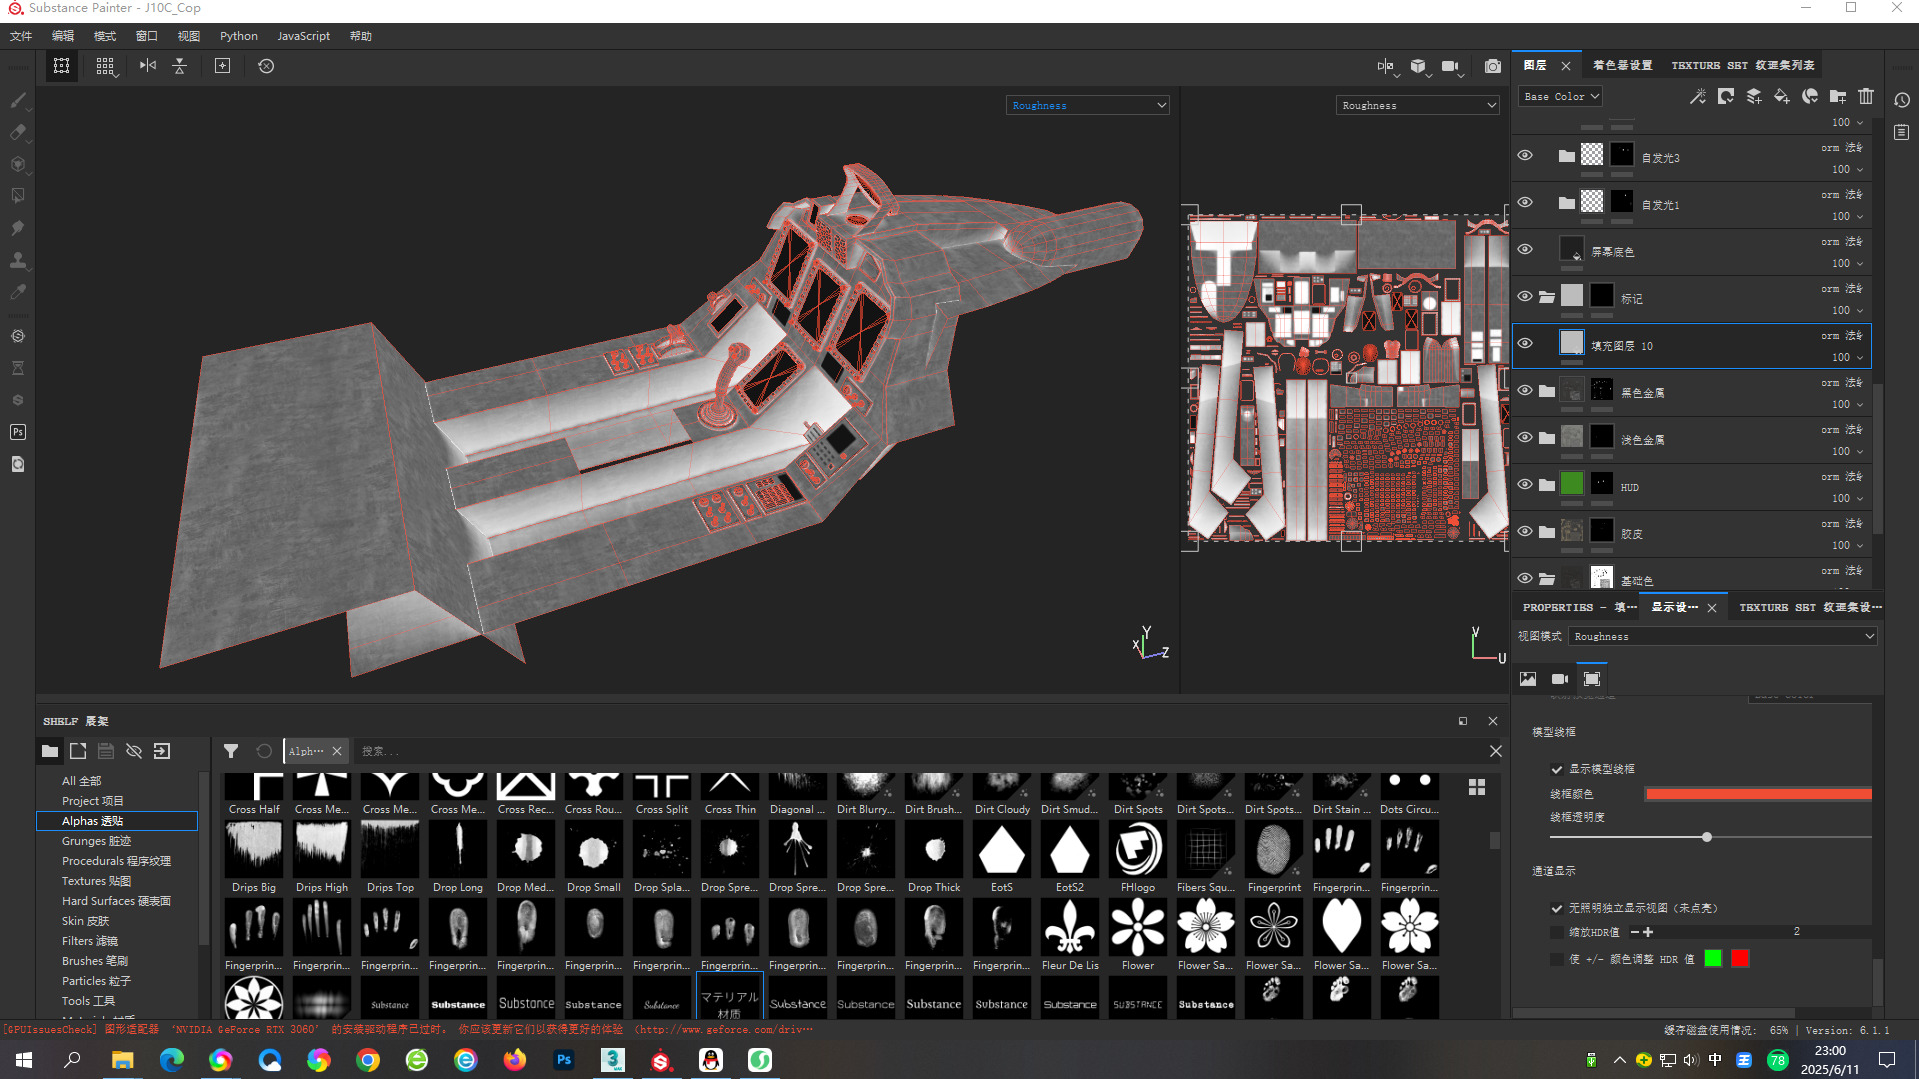1919x1079 pixels.
Task: Select the Paint brush tool
Action: [18, 100]
